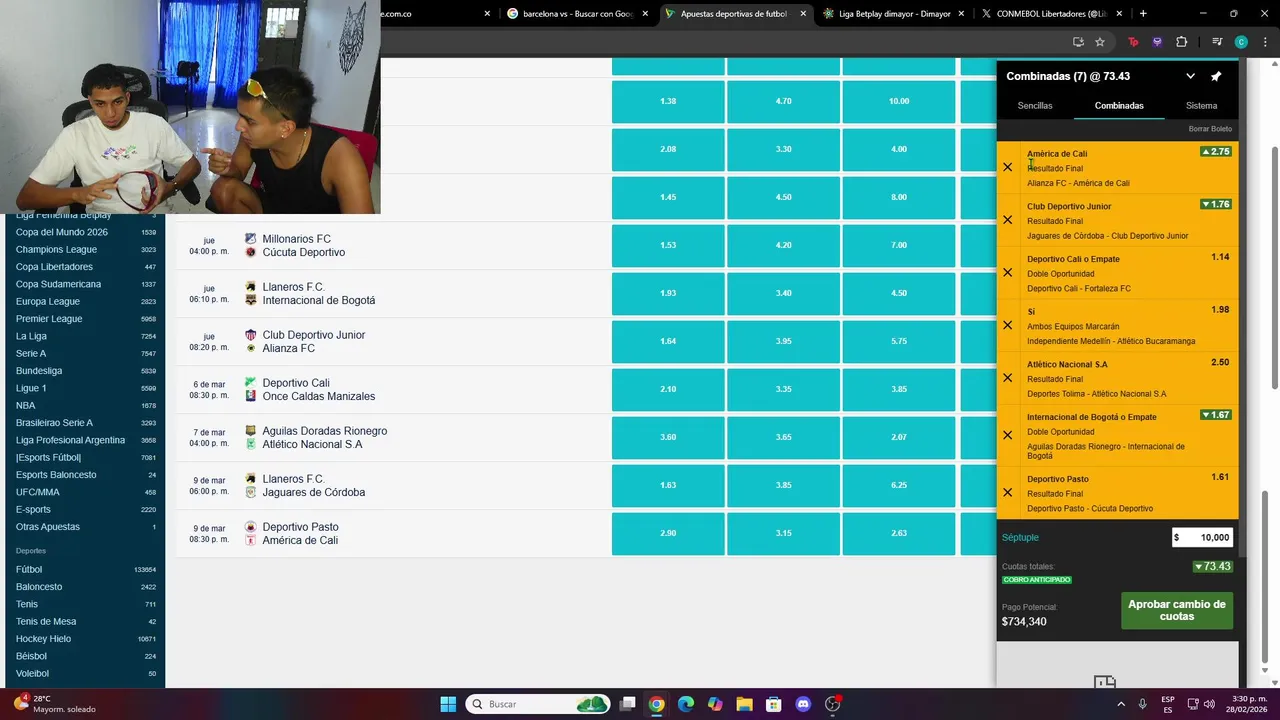The height and width of the screenshot is (720, 1280).
Task: Select 2.07 odds for Atlético Nacional S.A
Action: [898, 437]
